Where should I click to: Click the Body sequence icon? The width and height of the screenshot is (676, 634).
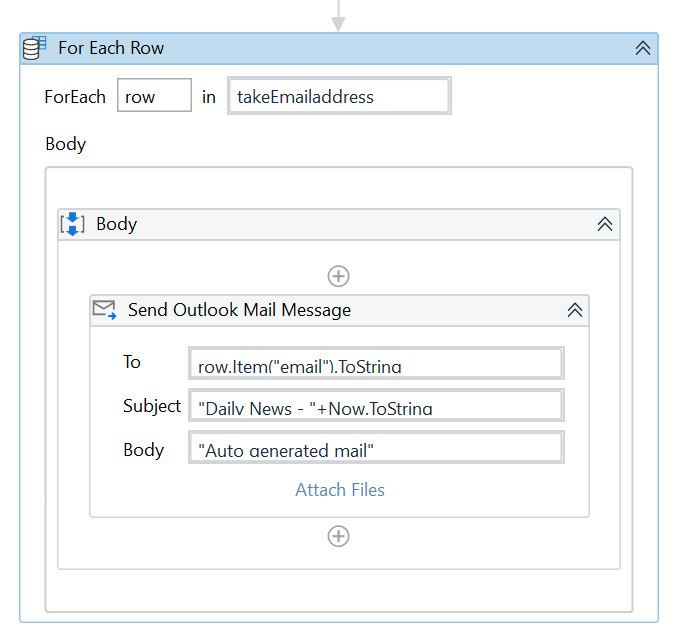click(x=72, y=224)
